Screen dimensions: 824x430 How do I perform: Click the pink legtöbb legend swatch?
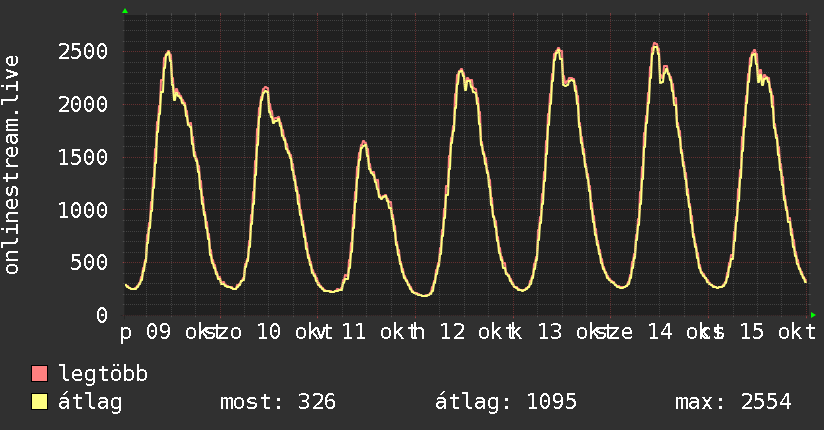coord(39,374)
